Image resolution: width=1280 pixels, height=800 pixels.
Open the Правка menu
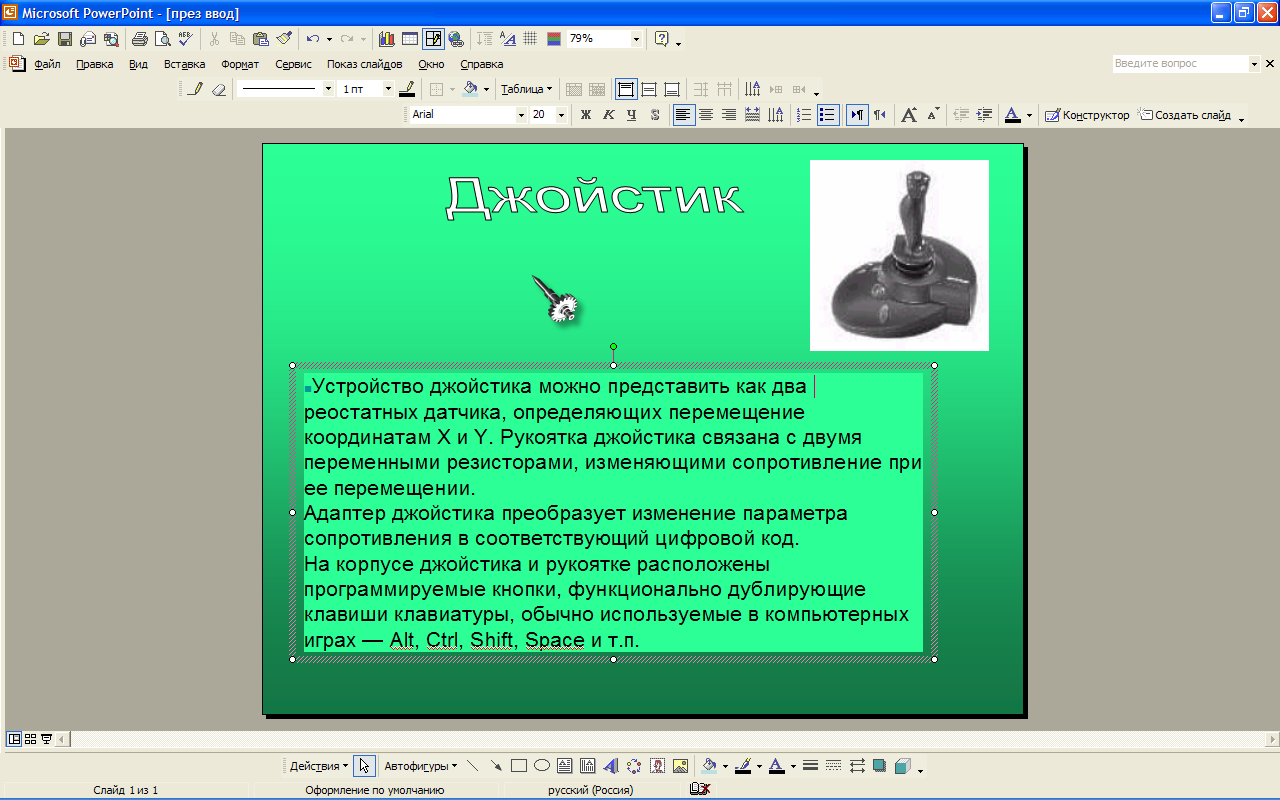[95, 64]
